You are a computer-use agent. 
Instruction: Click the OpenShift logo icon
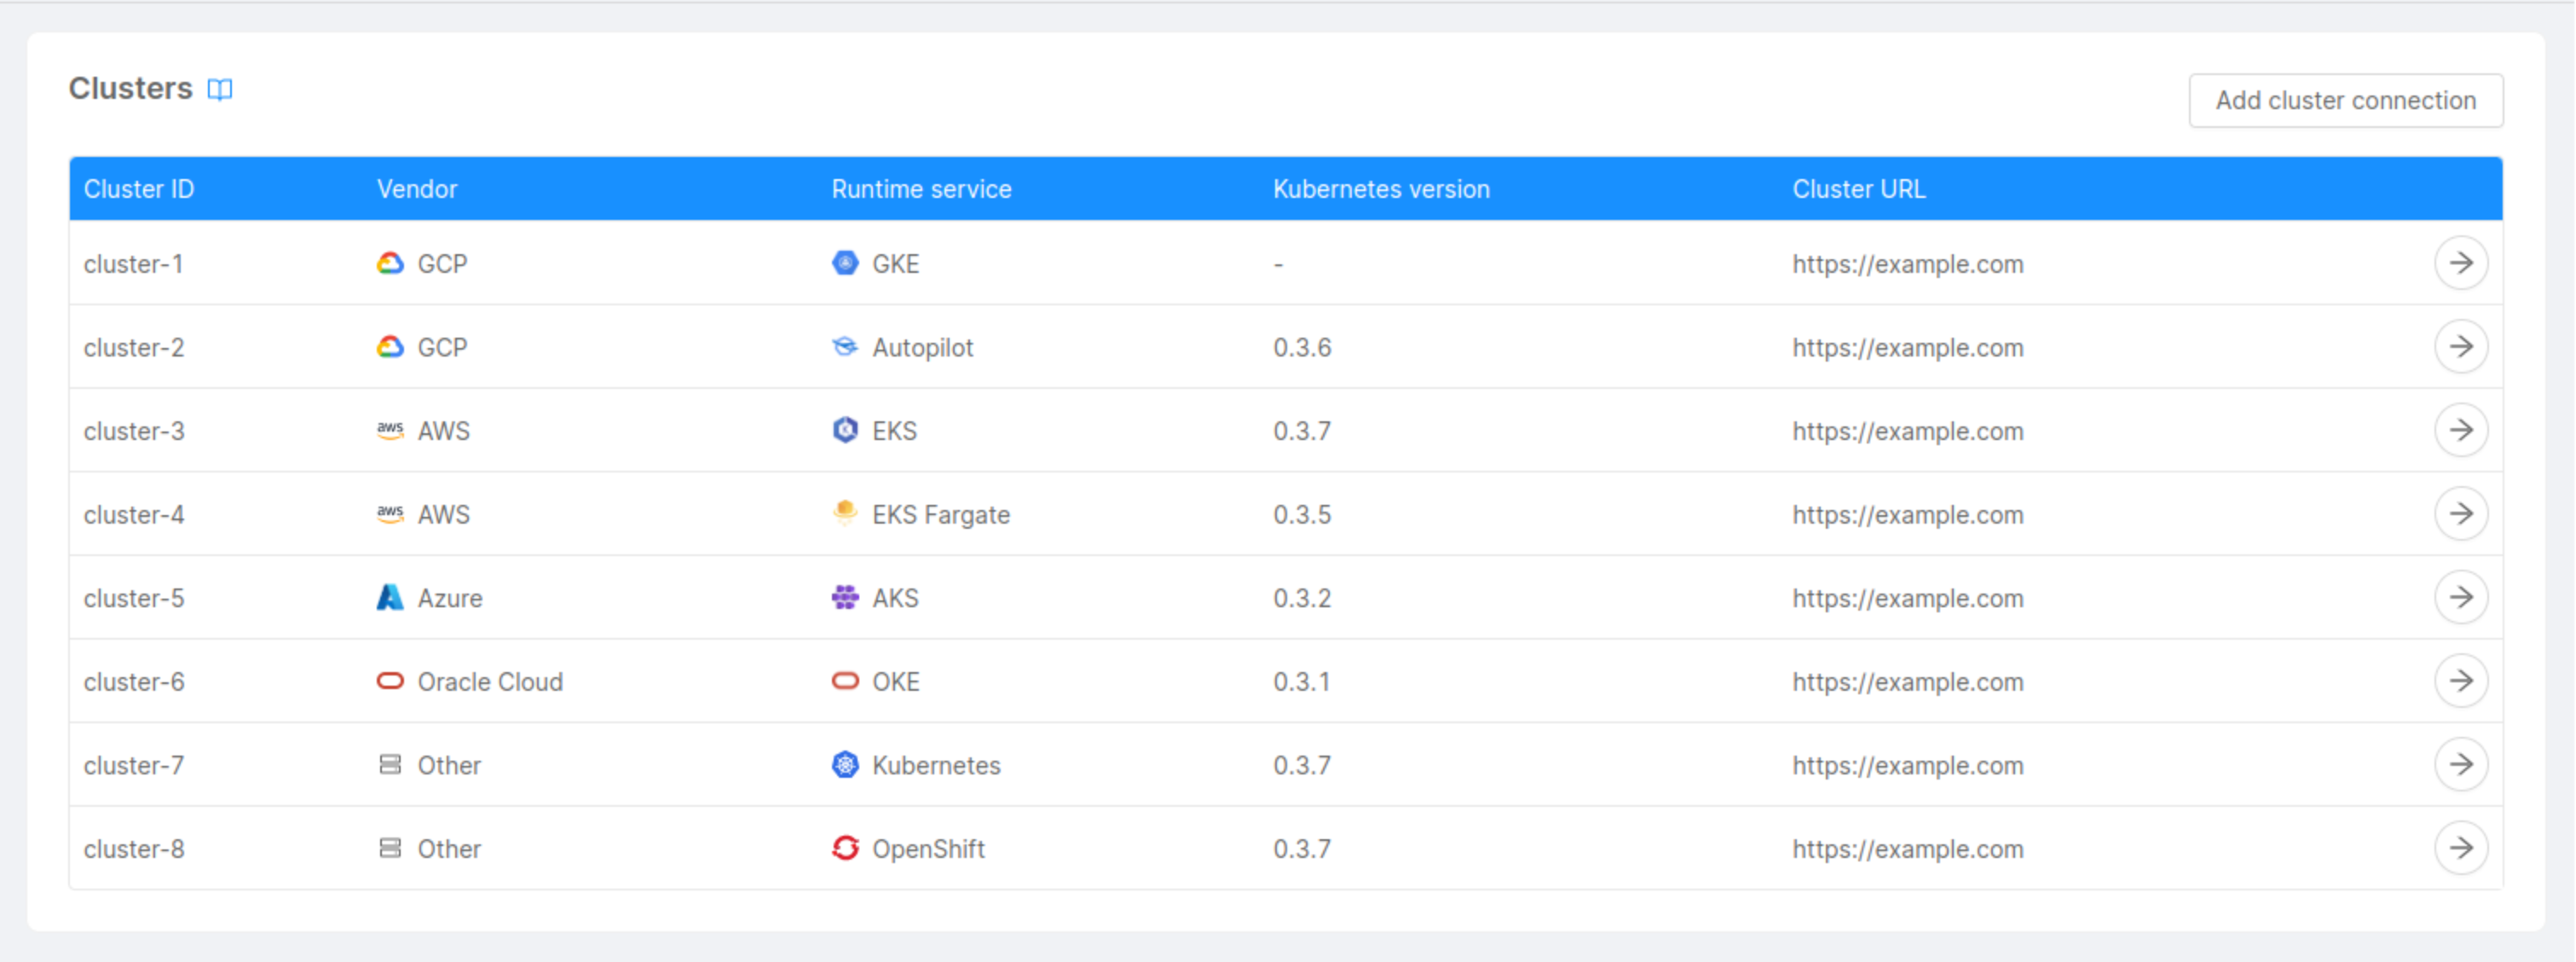tap(845, 848)
